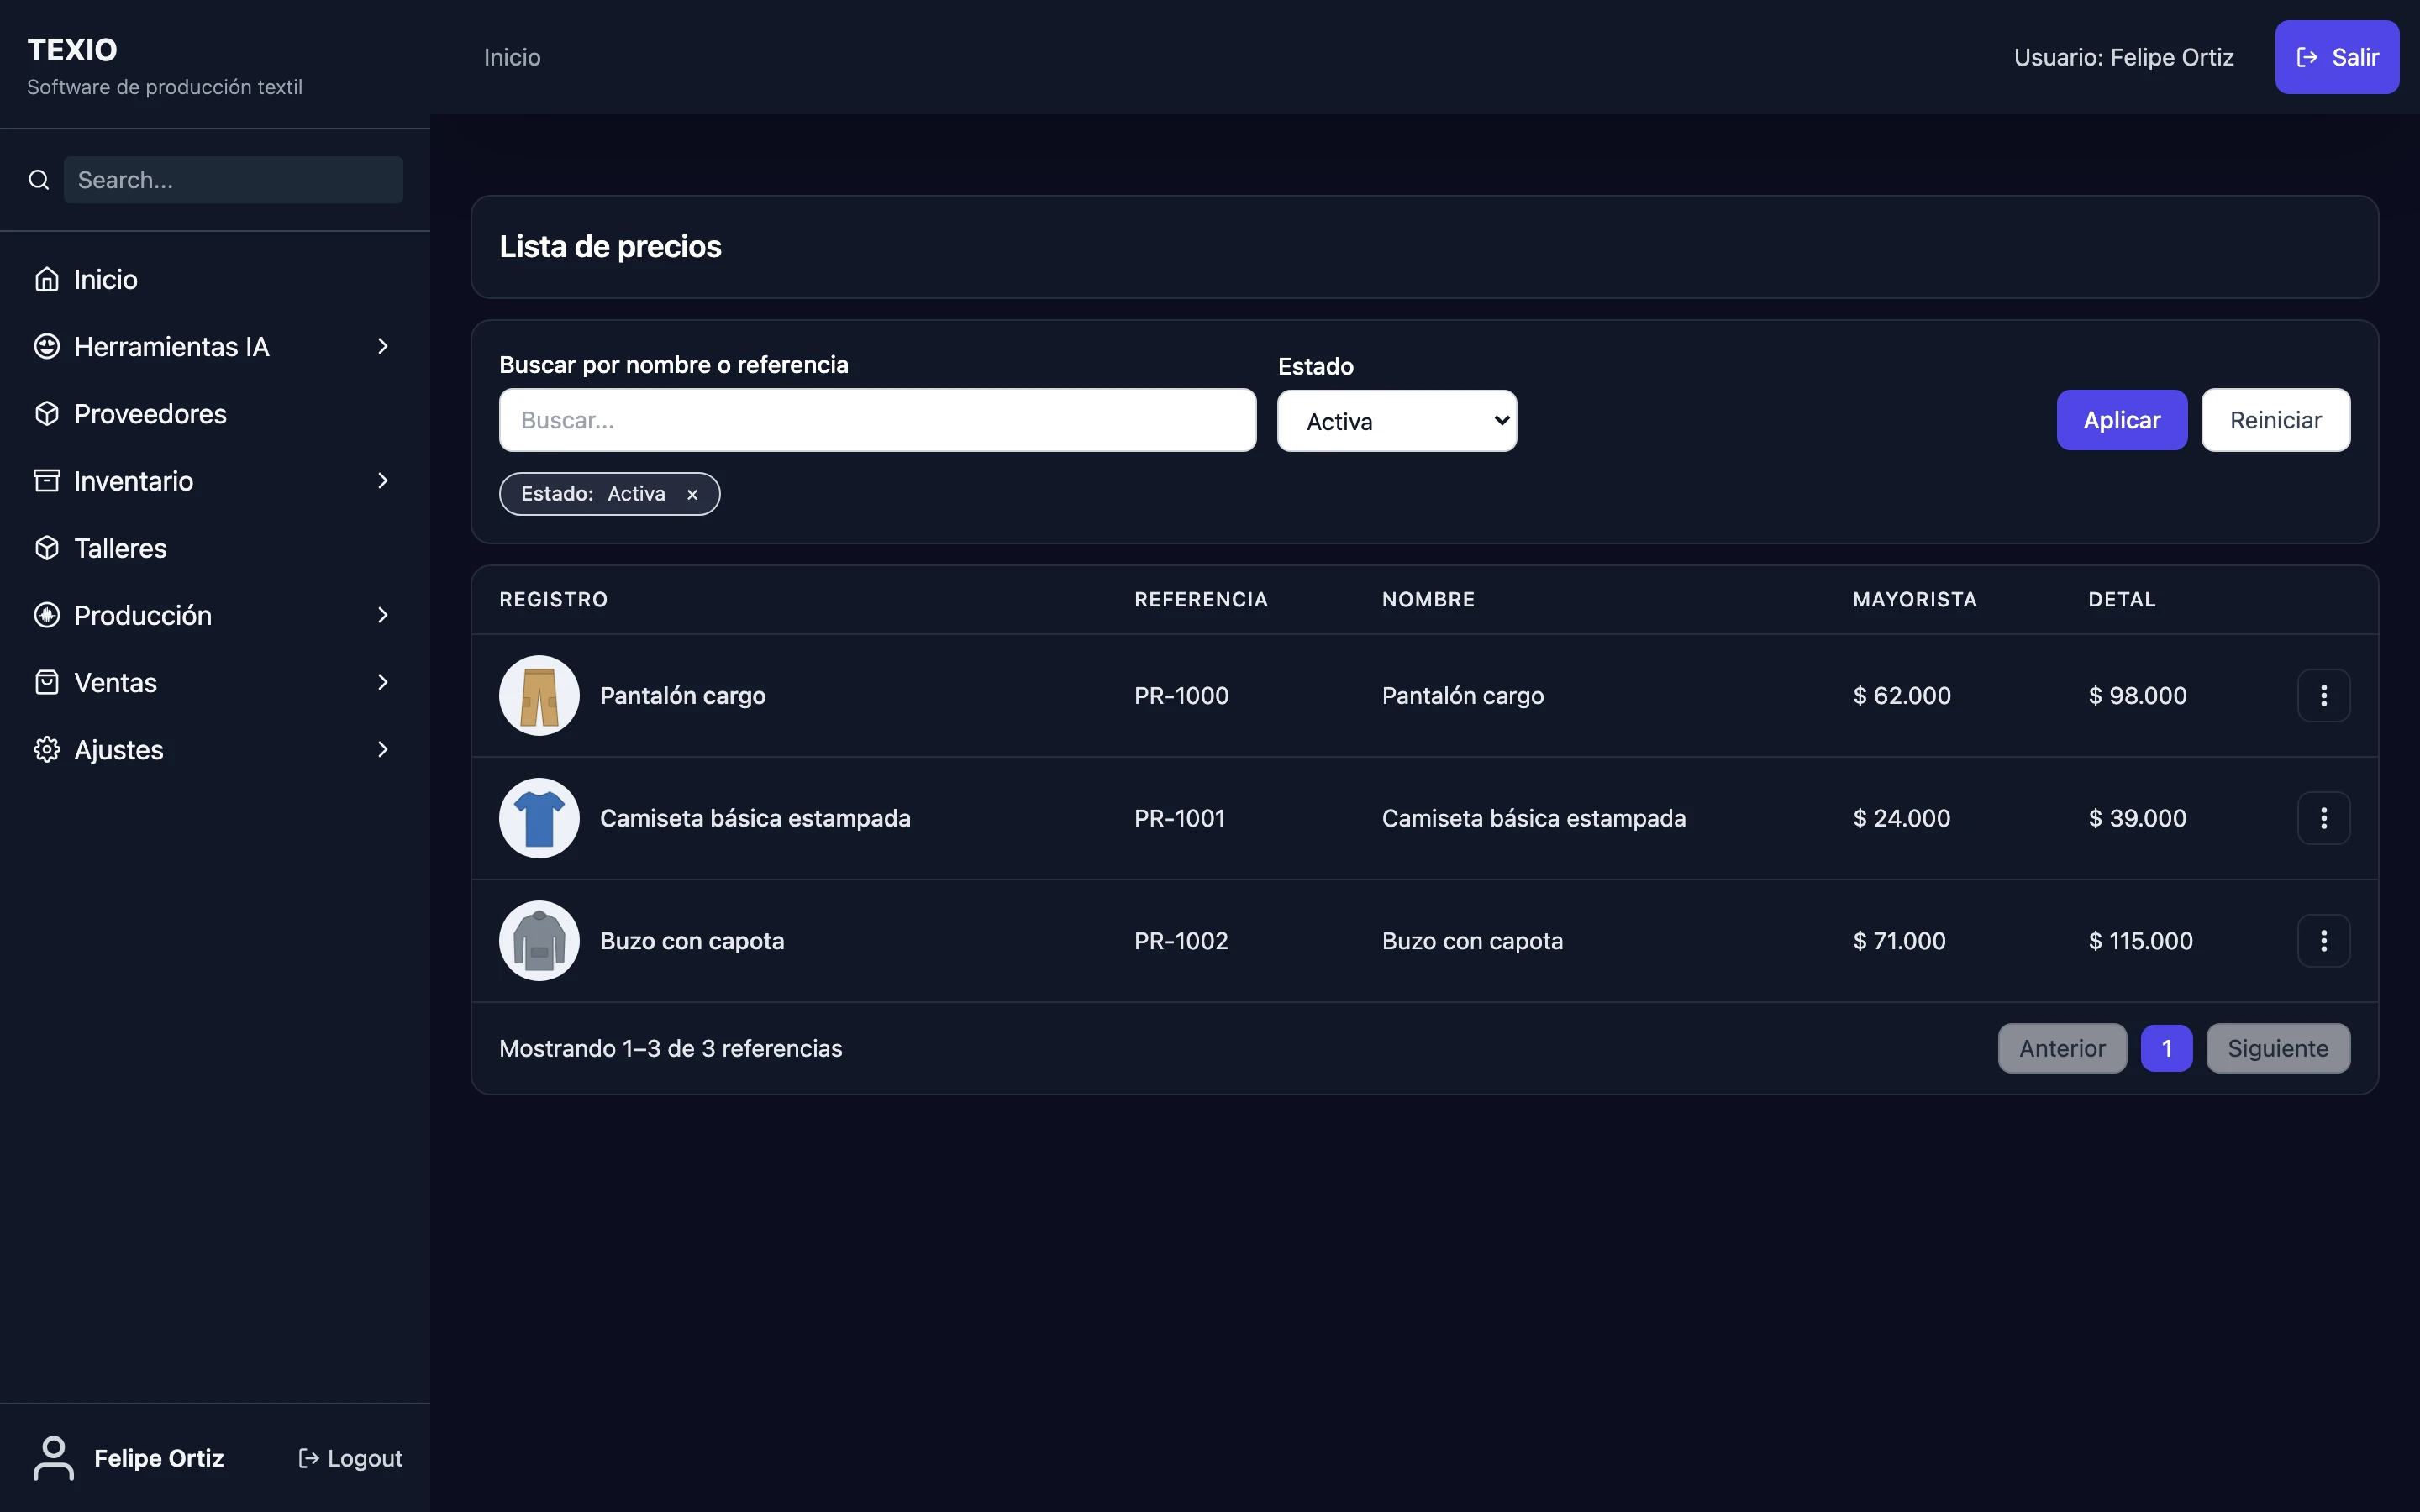
Task: Click the blue Camiseta básica estampada thumbnail
Action: [539, 818]
